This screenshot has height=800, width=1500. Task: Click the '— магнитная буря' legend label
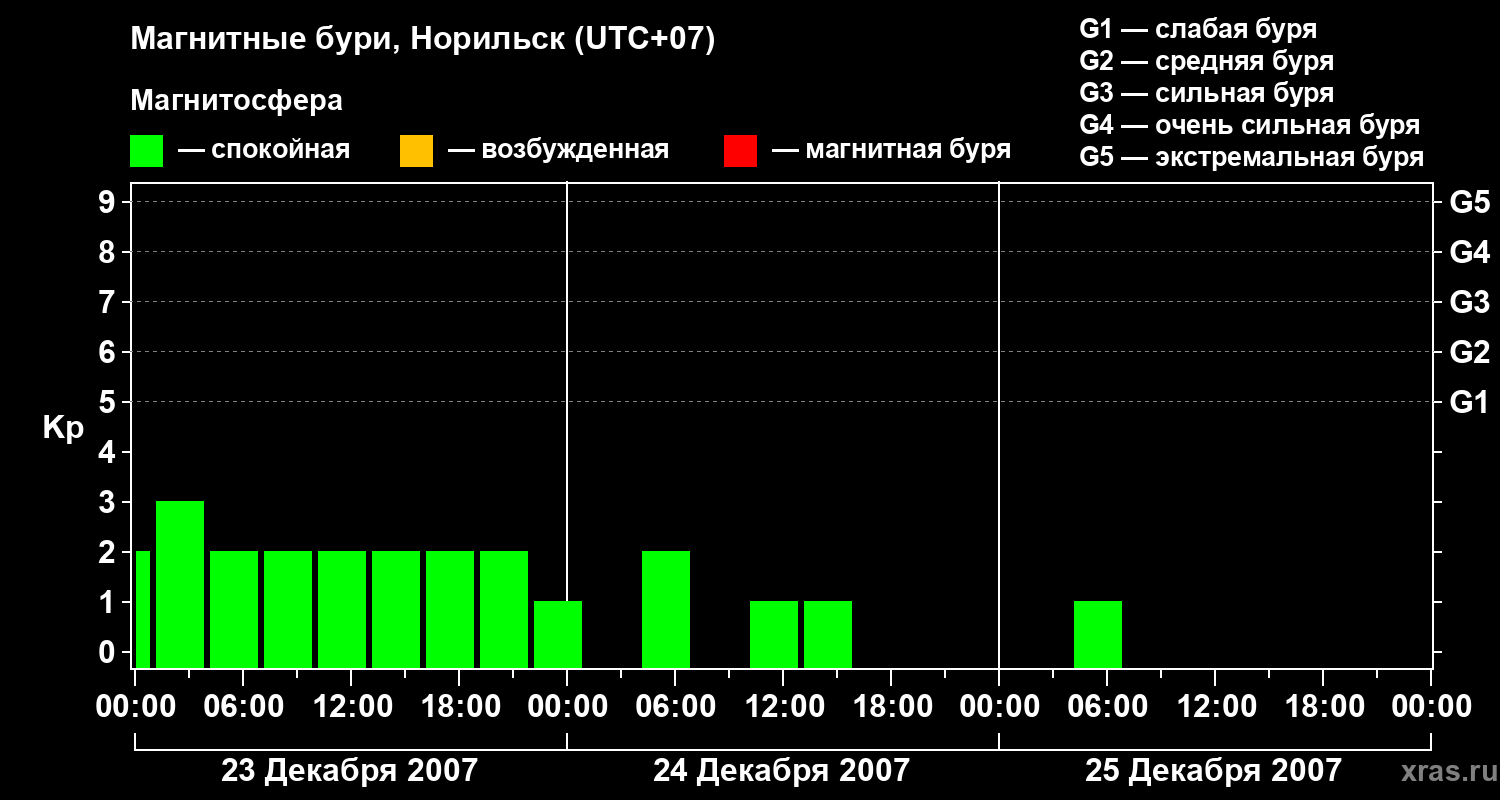891,151
